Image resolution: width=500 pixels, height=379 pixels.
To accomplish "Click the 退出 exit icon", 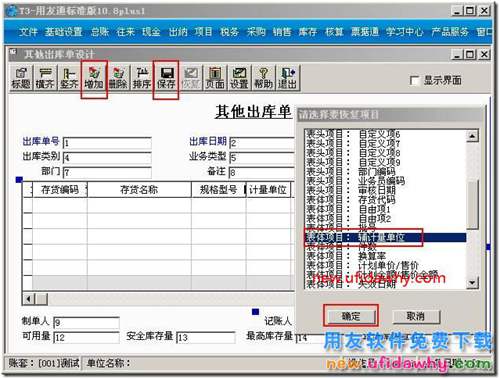I will [x=288, y=78].
